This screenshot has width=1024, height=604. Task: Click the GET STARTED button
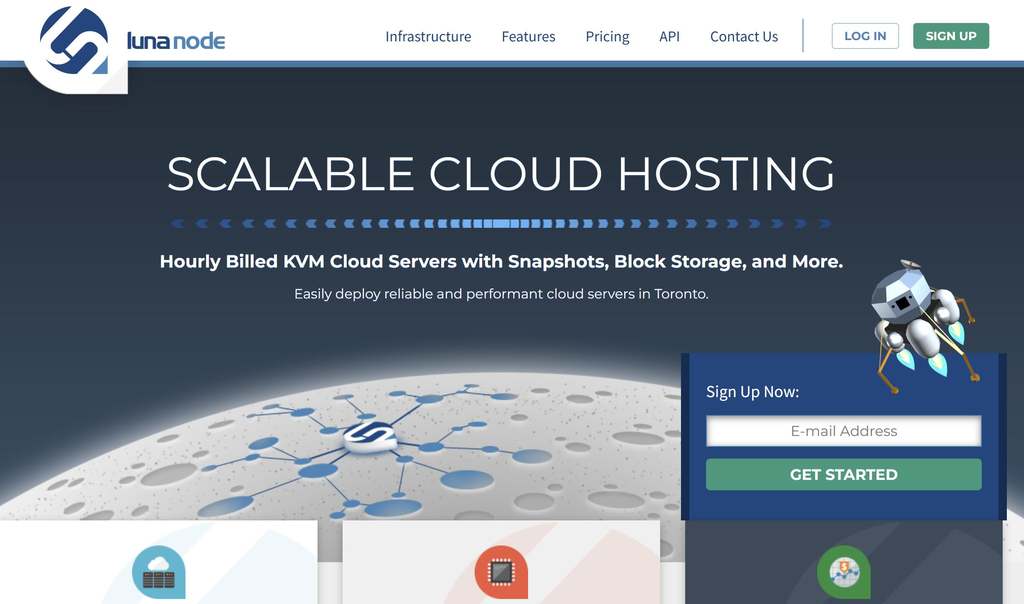tap(844, 475)
